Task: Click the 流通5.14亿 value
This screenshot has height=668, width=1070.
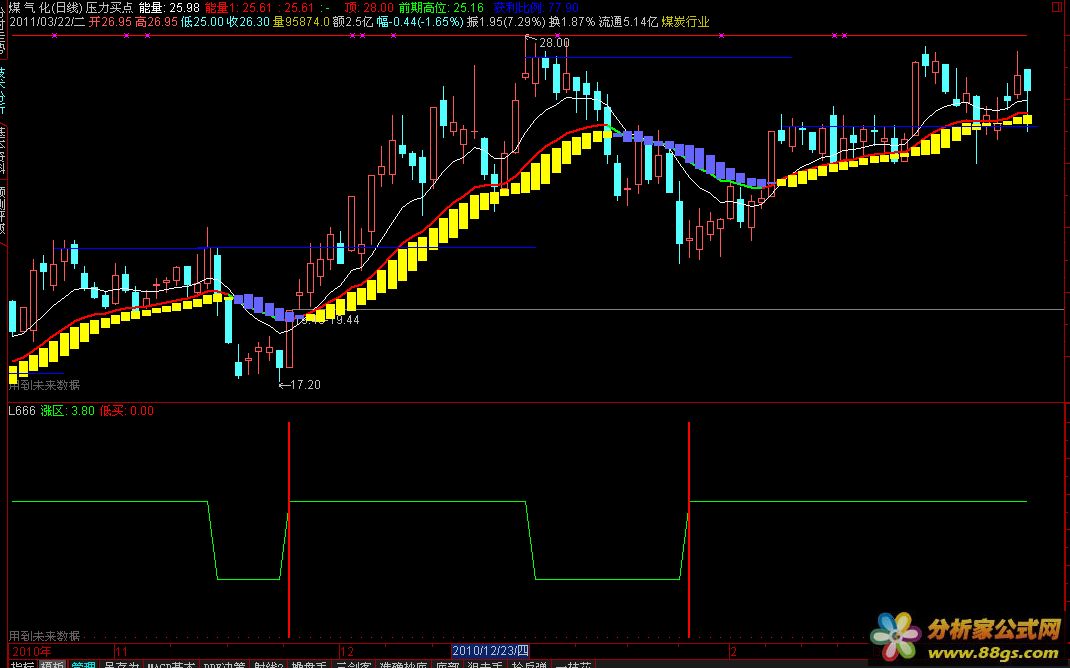Action: (x=628, y=22)
